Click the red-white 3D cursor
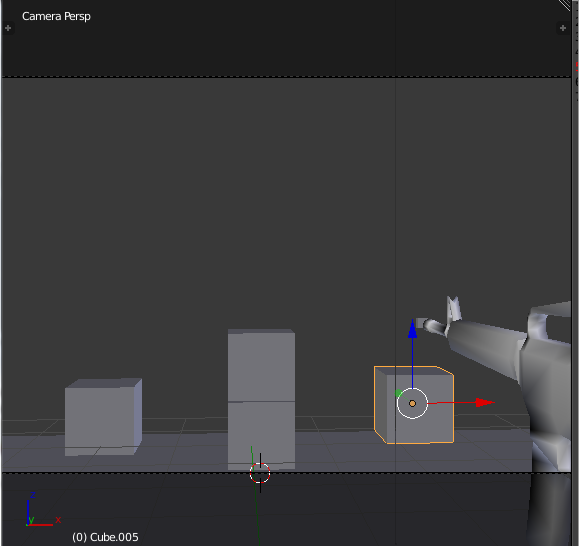The height and width of the screenshot is (546, 579). pos(260,473)
